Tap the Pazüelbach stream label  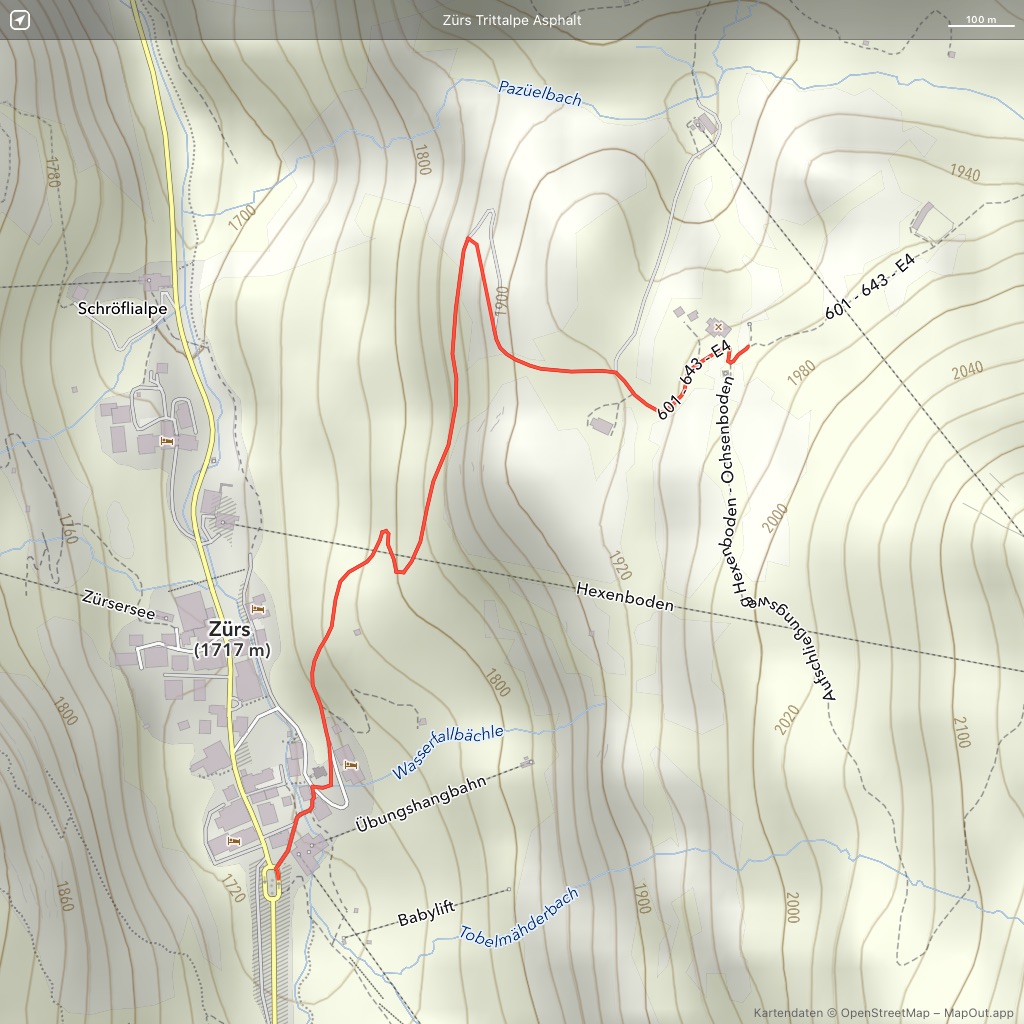(x=539, y=95)
